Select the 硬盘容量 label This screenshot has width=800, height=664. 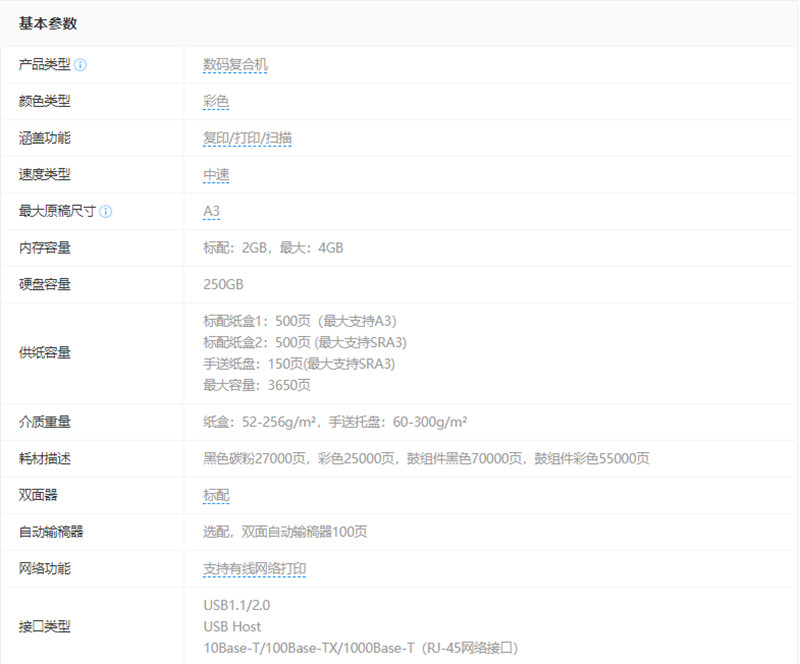click(x=44, y=284)
